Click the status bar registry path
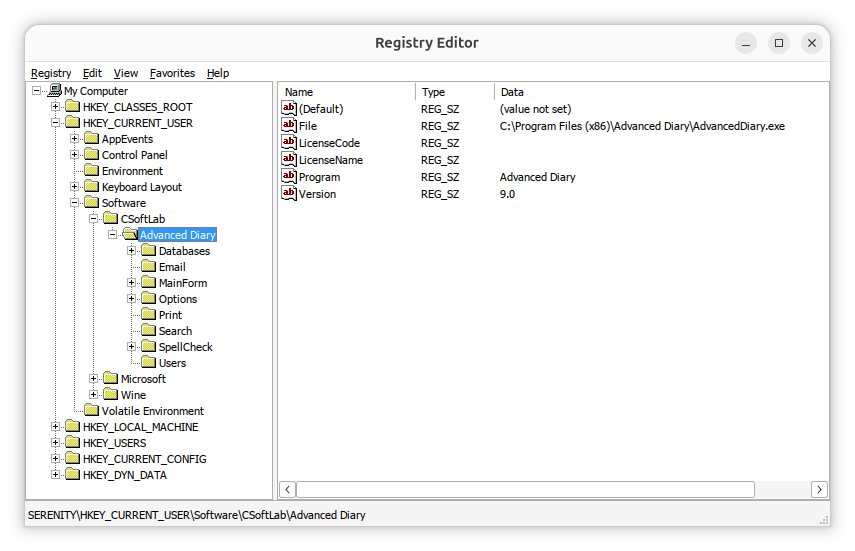Image resolution: width=855 pixels, height=551 pixels. (x=197, y=515)
